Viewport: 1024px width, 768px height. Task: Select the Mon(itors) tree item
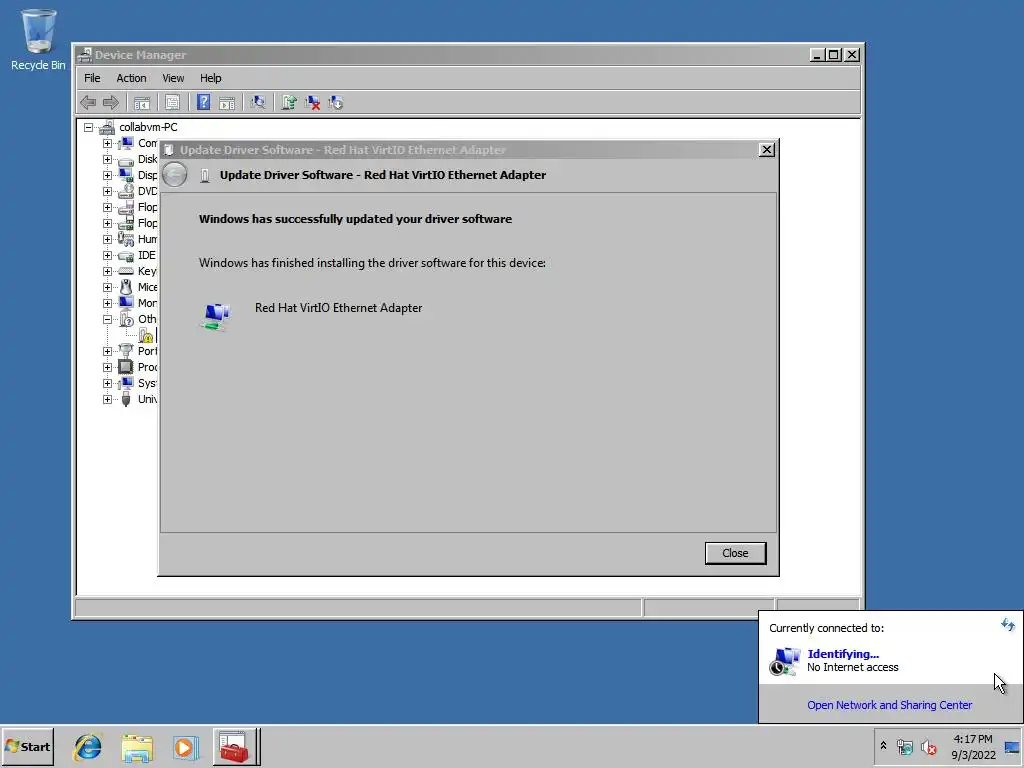click(147, 303)
